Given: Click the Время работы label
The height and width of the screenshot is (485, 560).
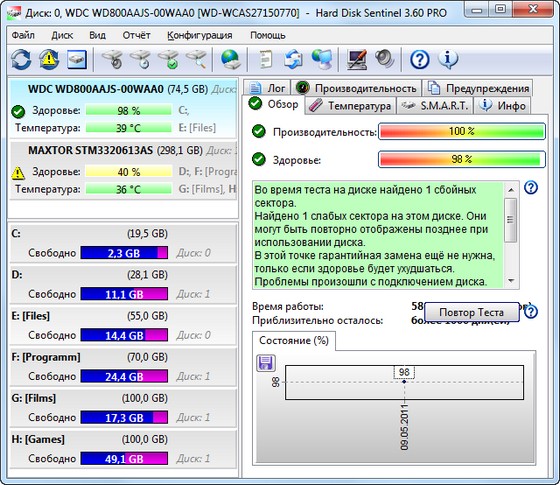Looking at the screenshot, I should [288, 306].
